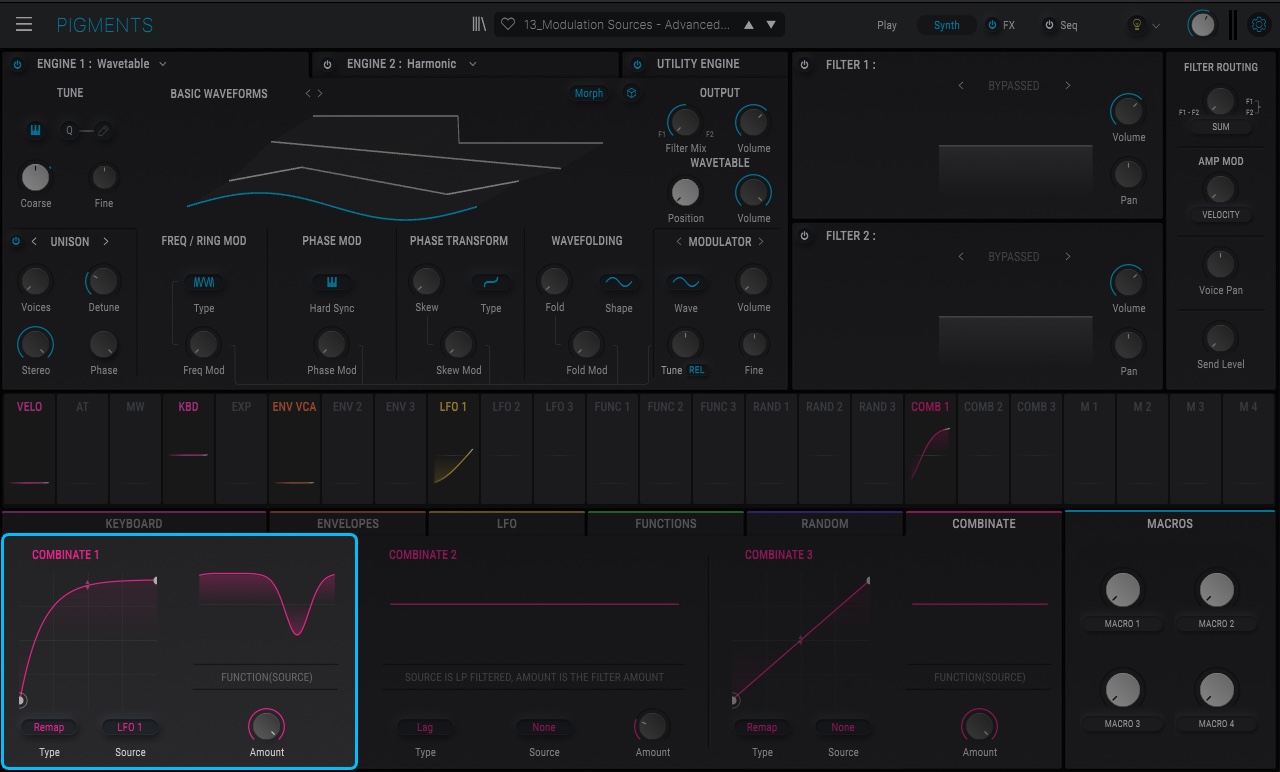The image size is (1280, 772).
Task: Select next wavetable beside Basic Waveforms
Action: click(x=320, y=94)
